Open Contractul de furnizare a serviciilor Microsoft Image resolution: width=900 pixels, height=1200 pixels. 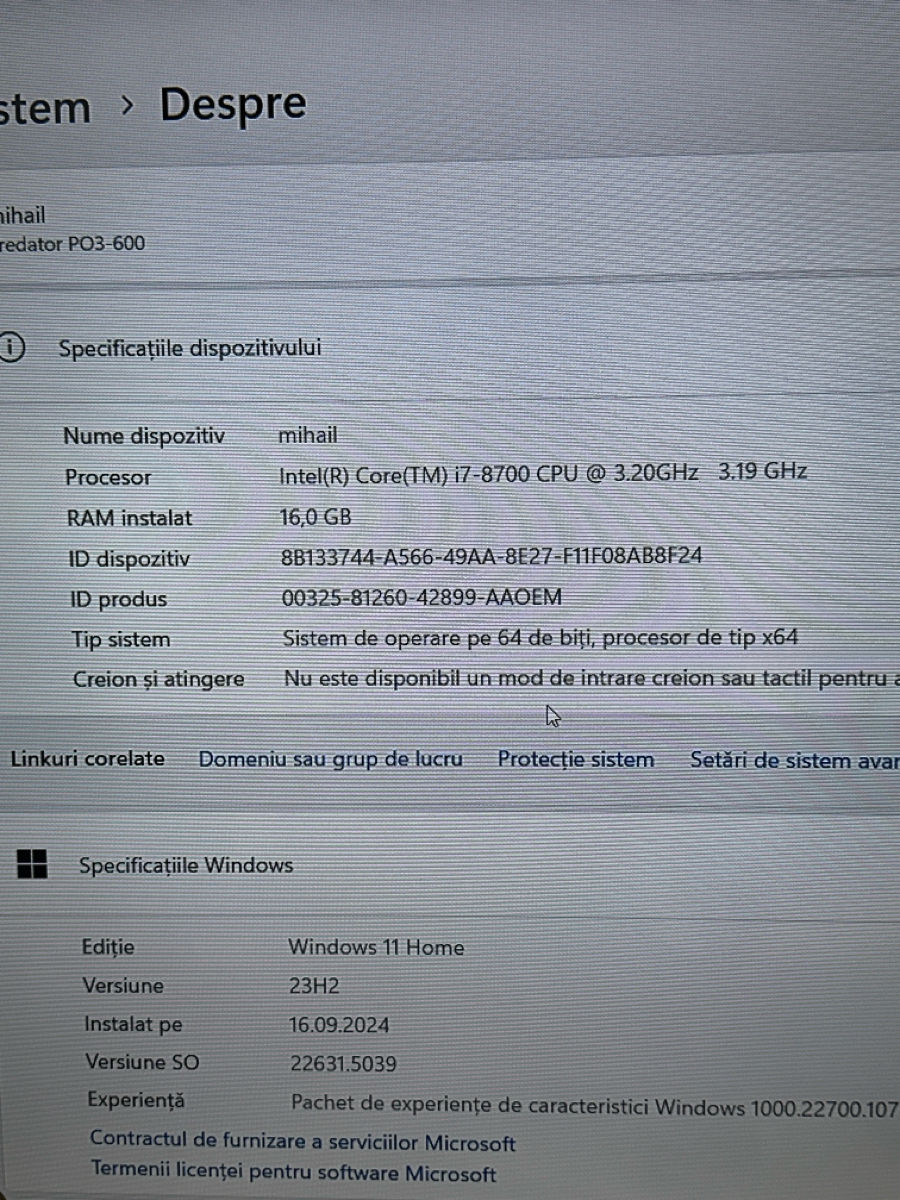tap(303, 1140)
